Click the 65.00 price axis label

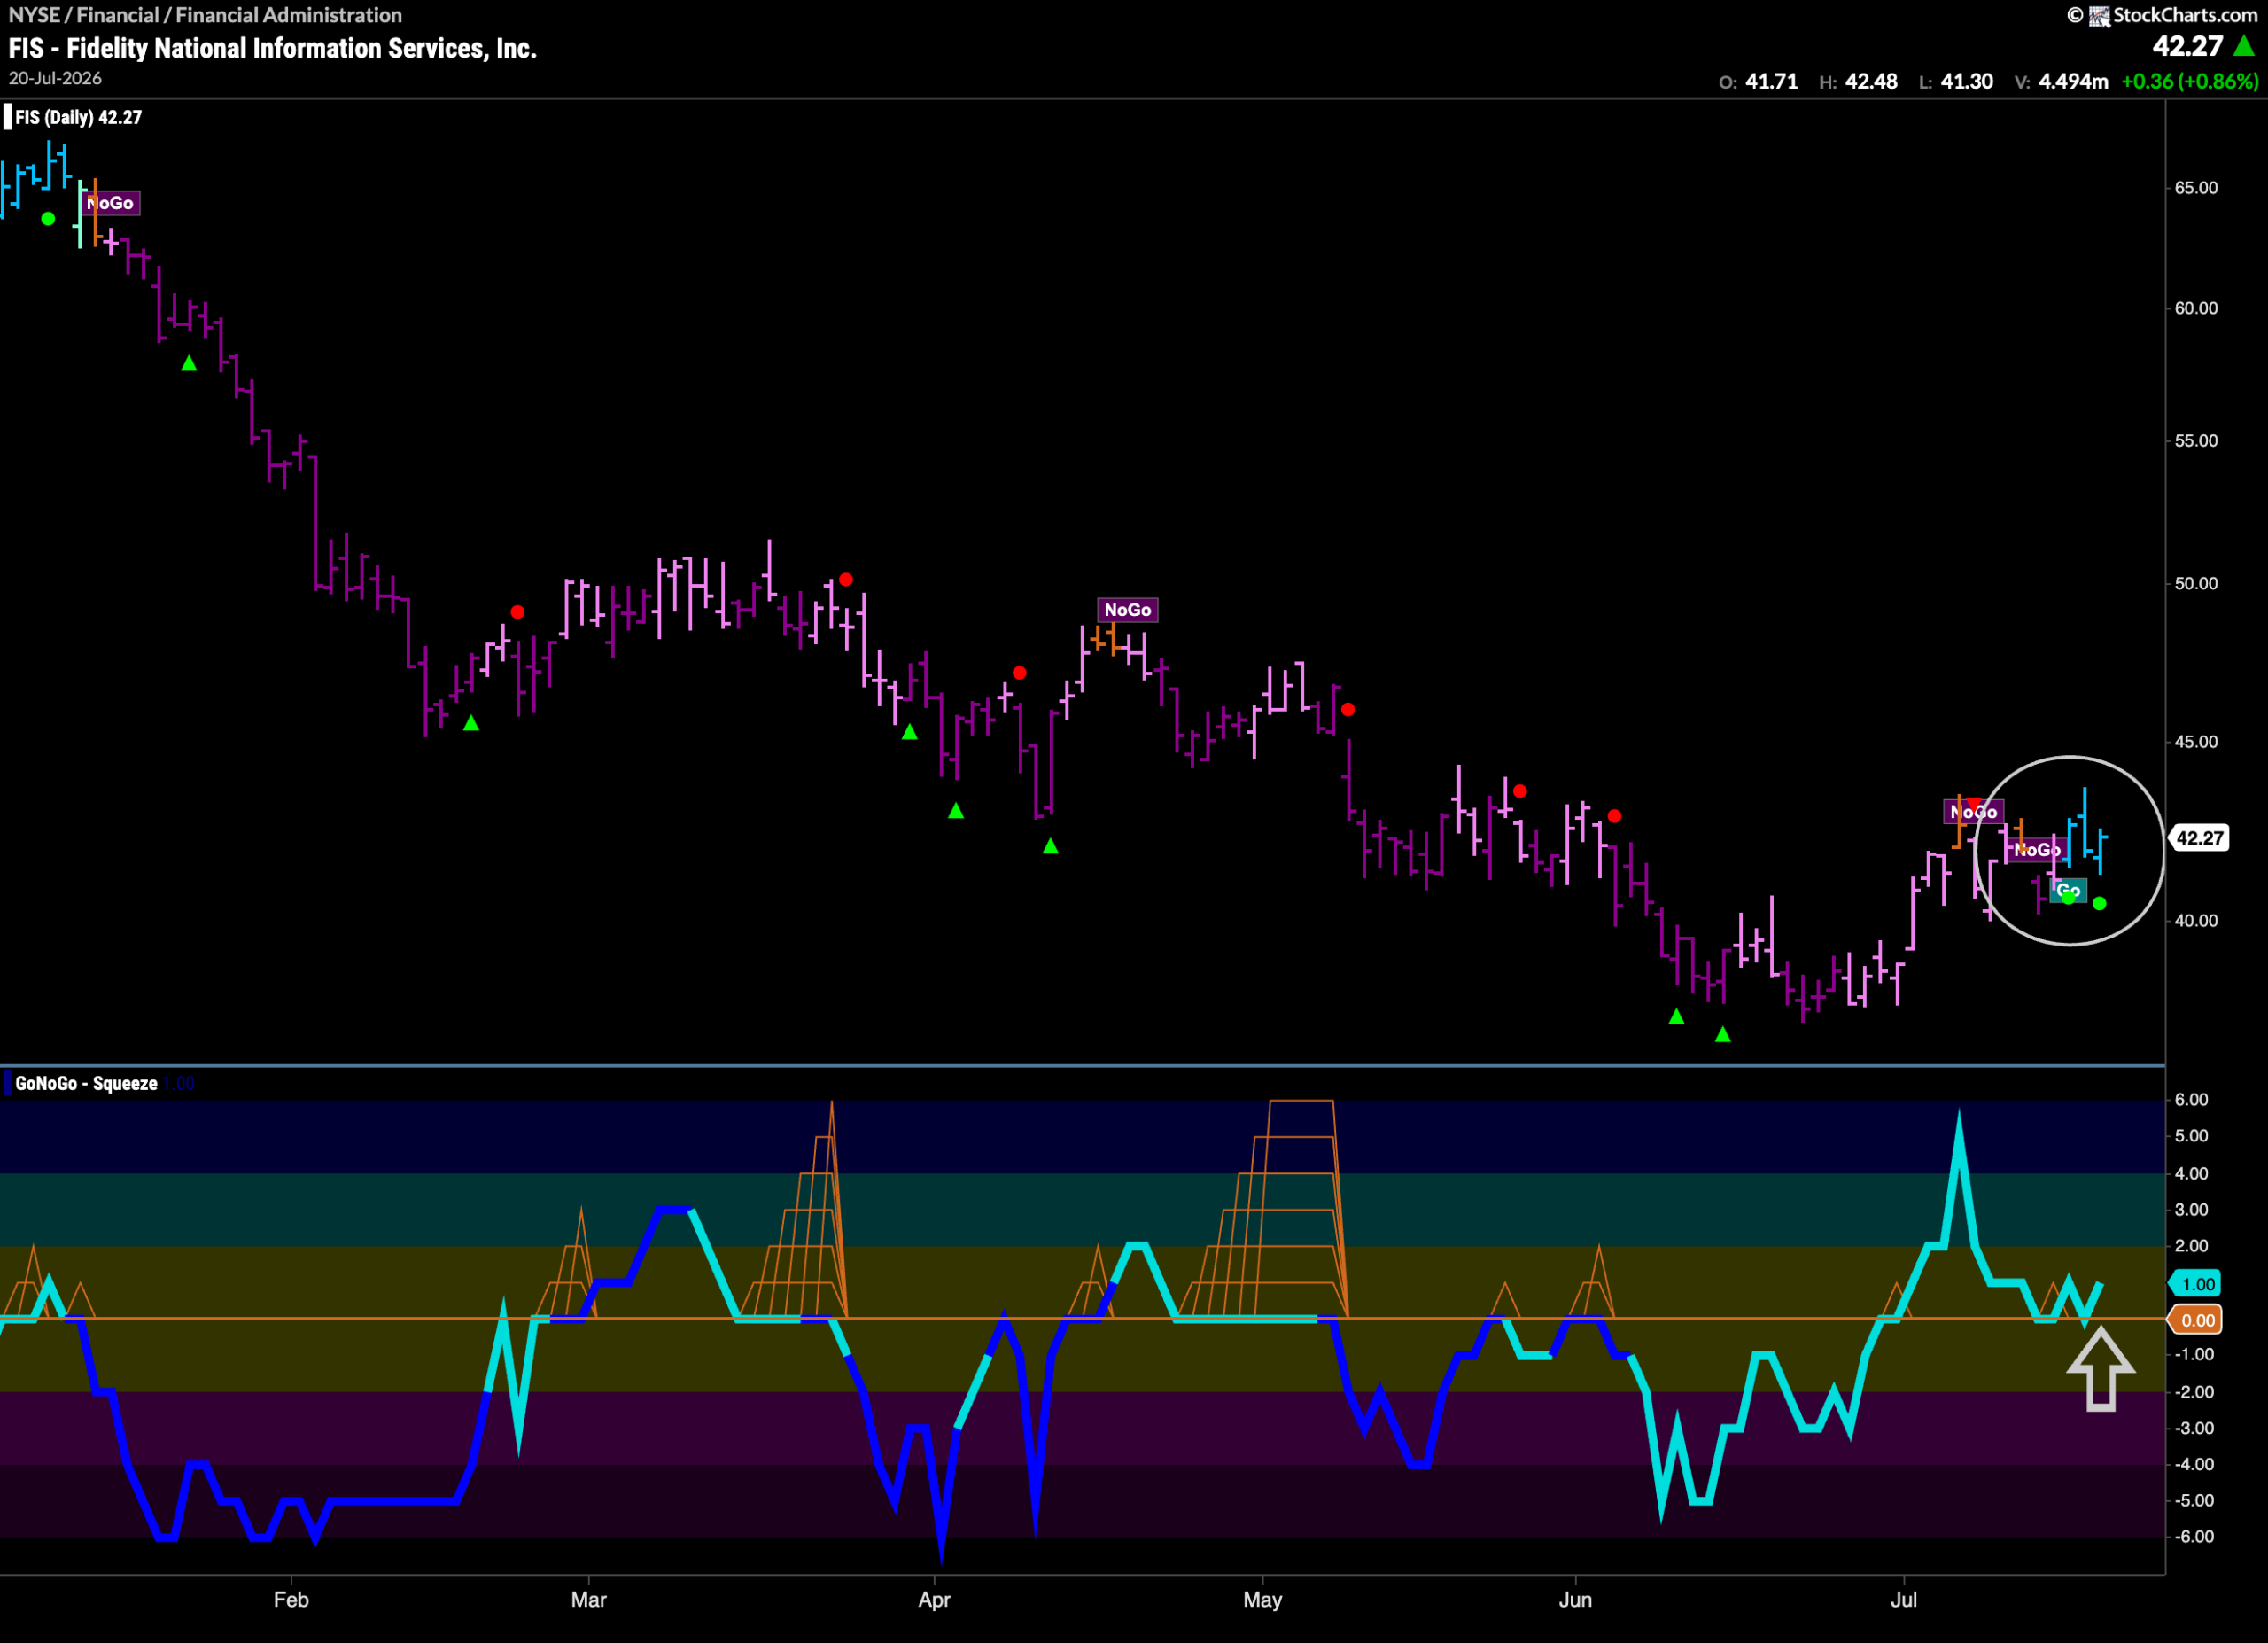pyautogui.click(x=2196, y=188)
